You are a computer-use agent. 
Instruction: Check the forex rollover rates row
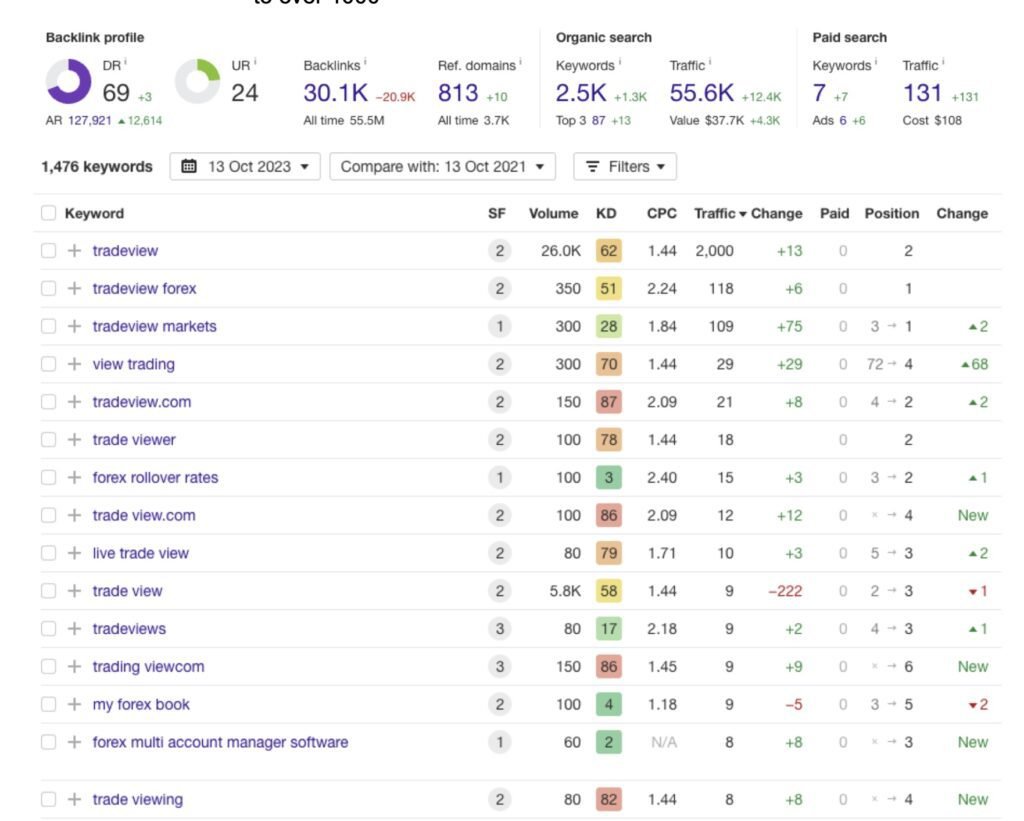(x=48, y=478)
